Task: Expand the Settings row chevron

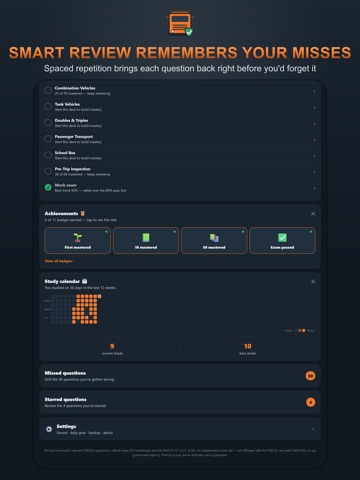Action: click(313, 429)
